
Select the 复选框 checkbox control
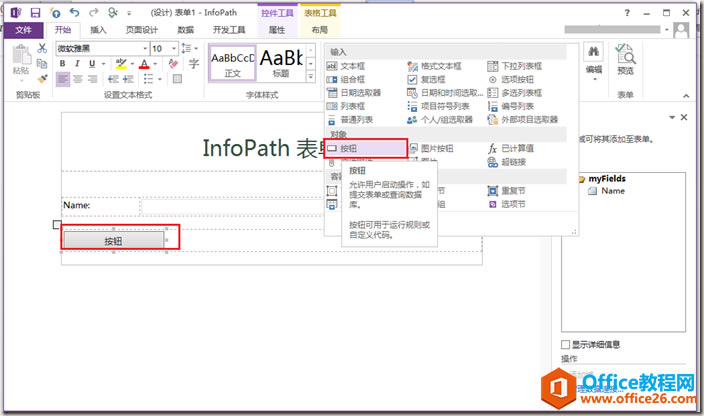(426, 79)
